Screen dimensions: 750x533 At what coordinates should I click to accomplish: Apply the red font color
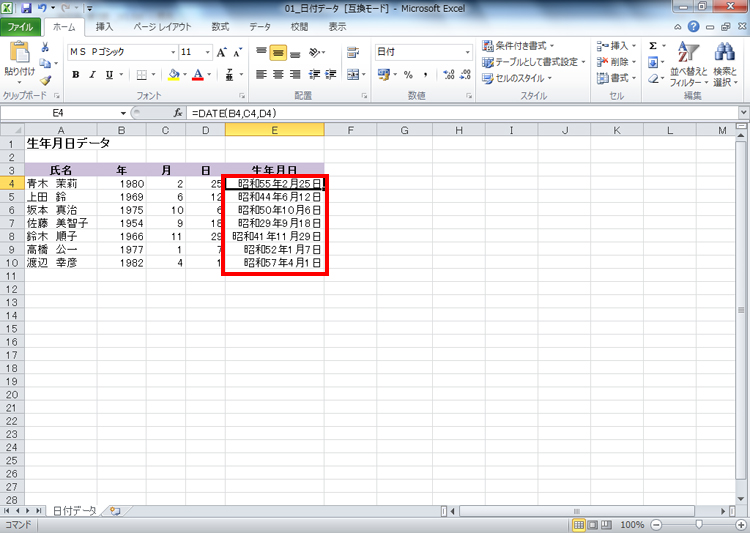click(x=198, y=75)
